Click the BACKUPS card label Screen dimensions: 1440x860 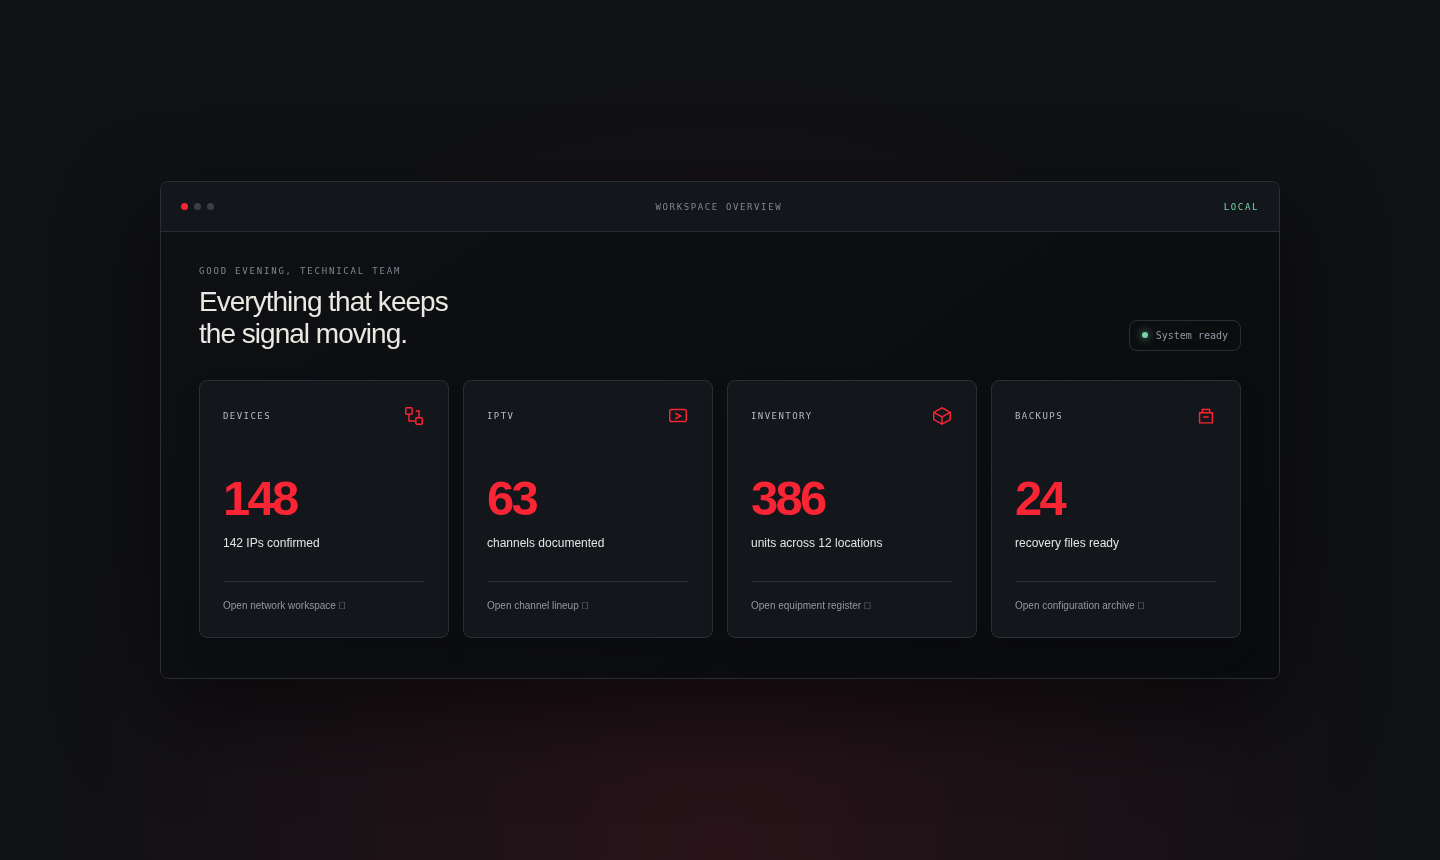click(1039, 416)
